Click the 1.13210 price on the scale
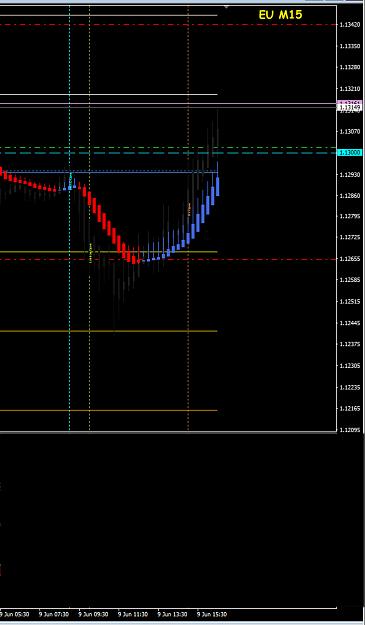 (349, 89)
